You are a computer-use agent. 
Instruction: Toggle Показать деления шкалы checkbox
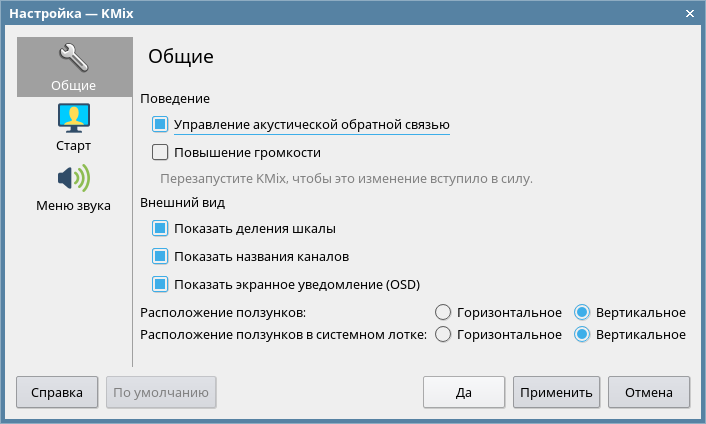point(160,228)
